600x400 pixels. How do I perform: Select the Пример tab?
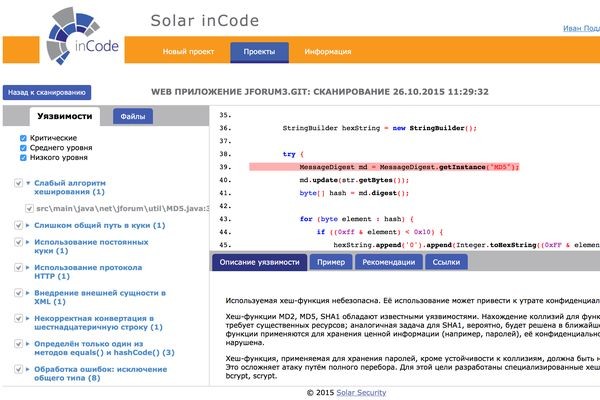pyautogui.click(x=331, y=262)
